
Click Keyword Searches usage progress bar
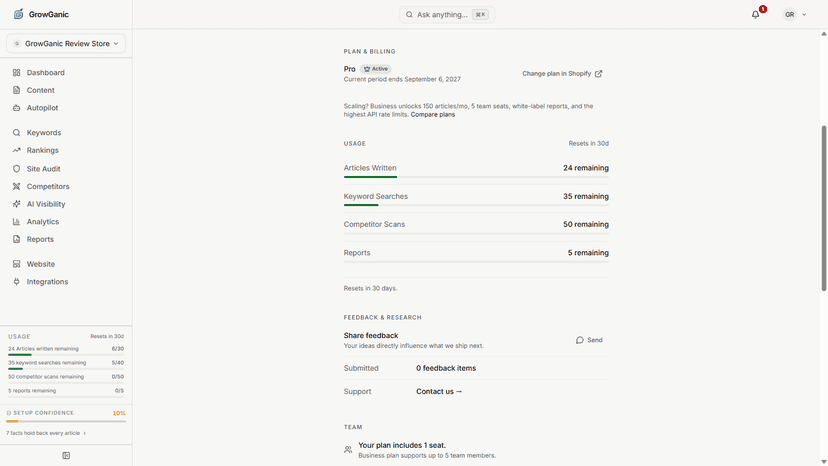pyautogui.click(x=476, y=205)
